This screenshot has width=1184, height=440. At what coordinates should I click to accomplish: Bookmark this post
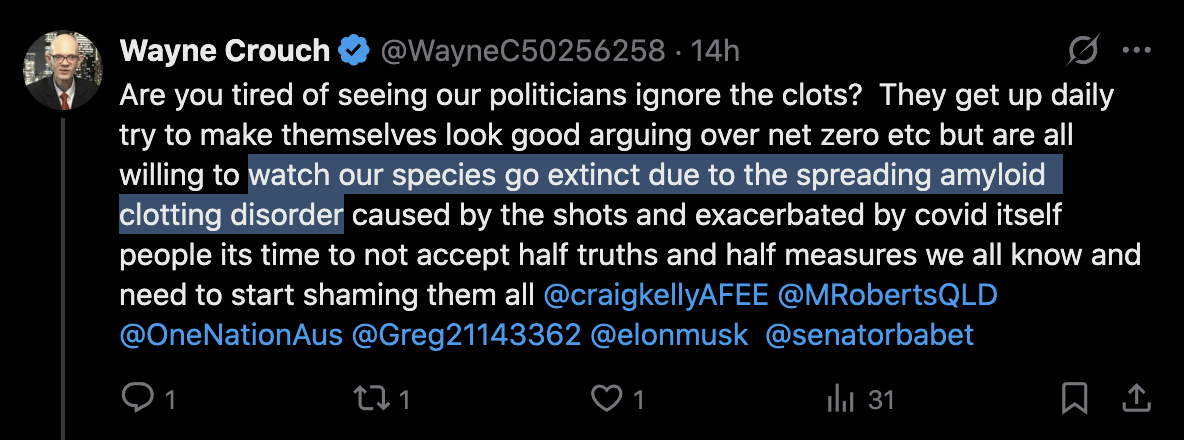coord(1075,399)
